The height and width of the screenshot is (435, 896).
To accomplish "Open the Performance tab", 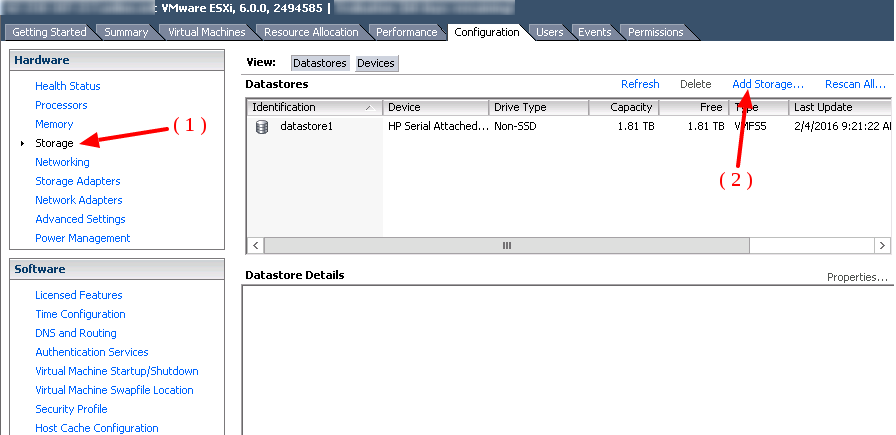I will tap(406, 32).
